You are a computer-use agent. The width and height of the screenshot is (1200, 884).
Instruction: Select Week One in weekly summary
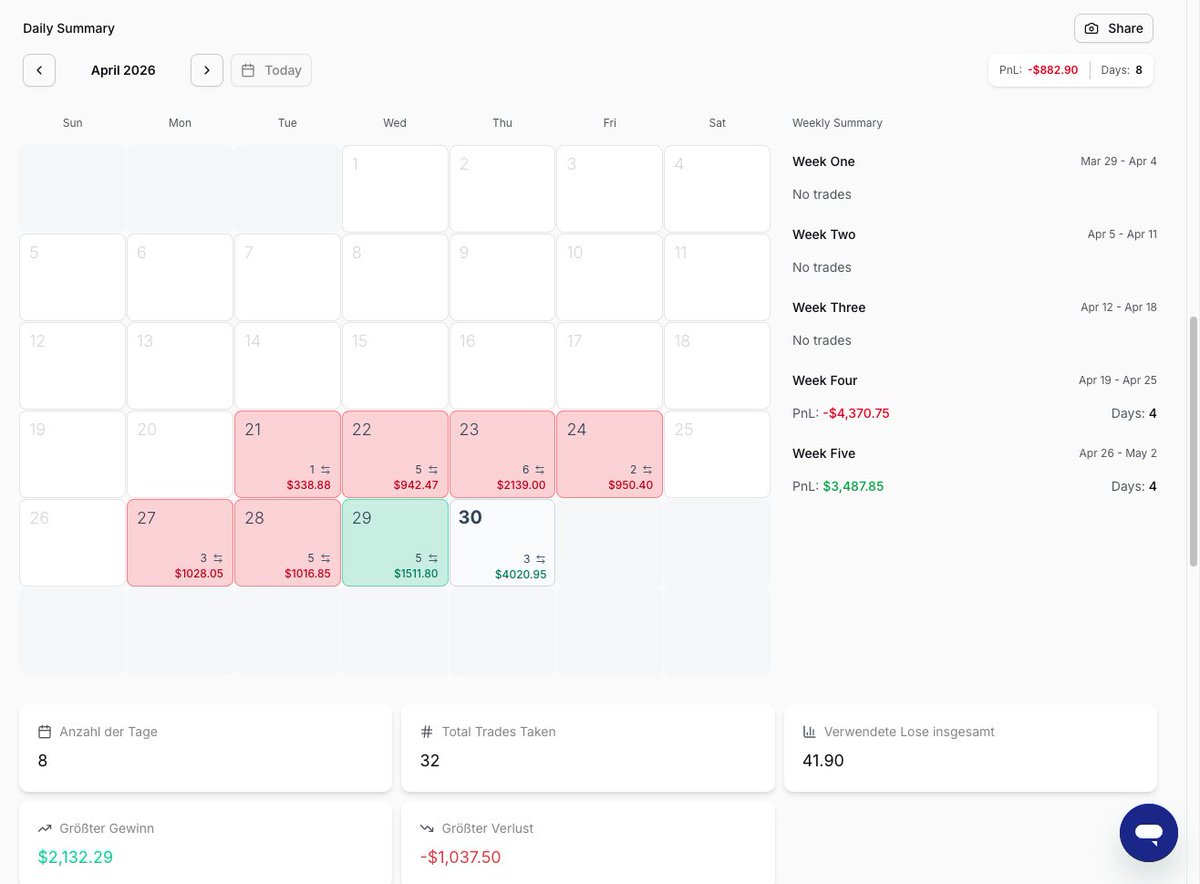click(823, 161)
